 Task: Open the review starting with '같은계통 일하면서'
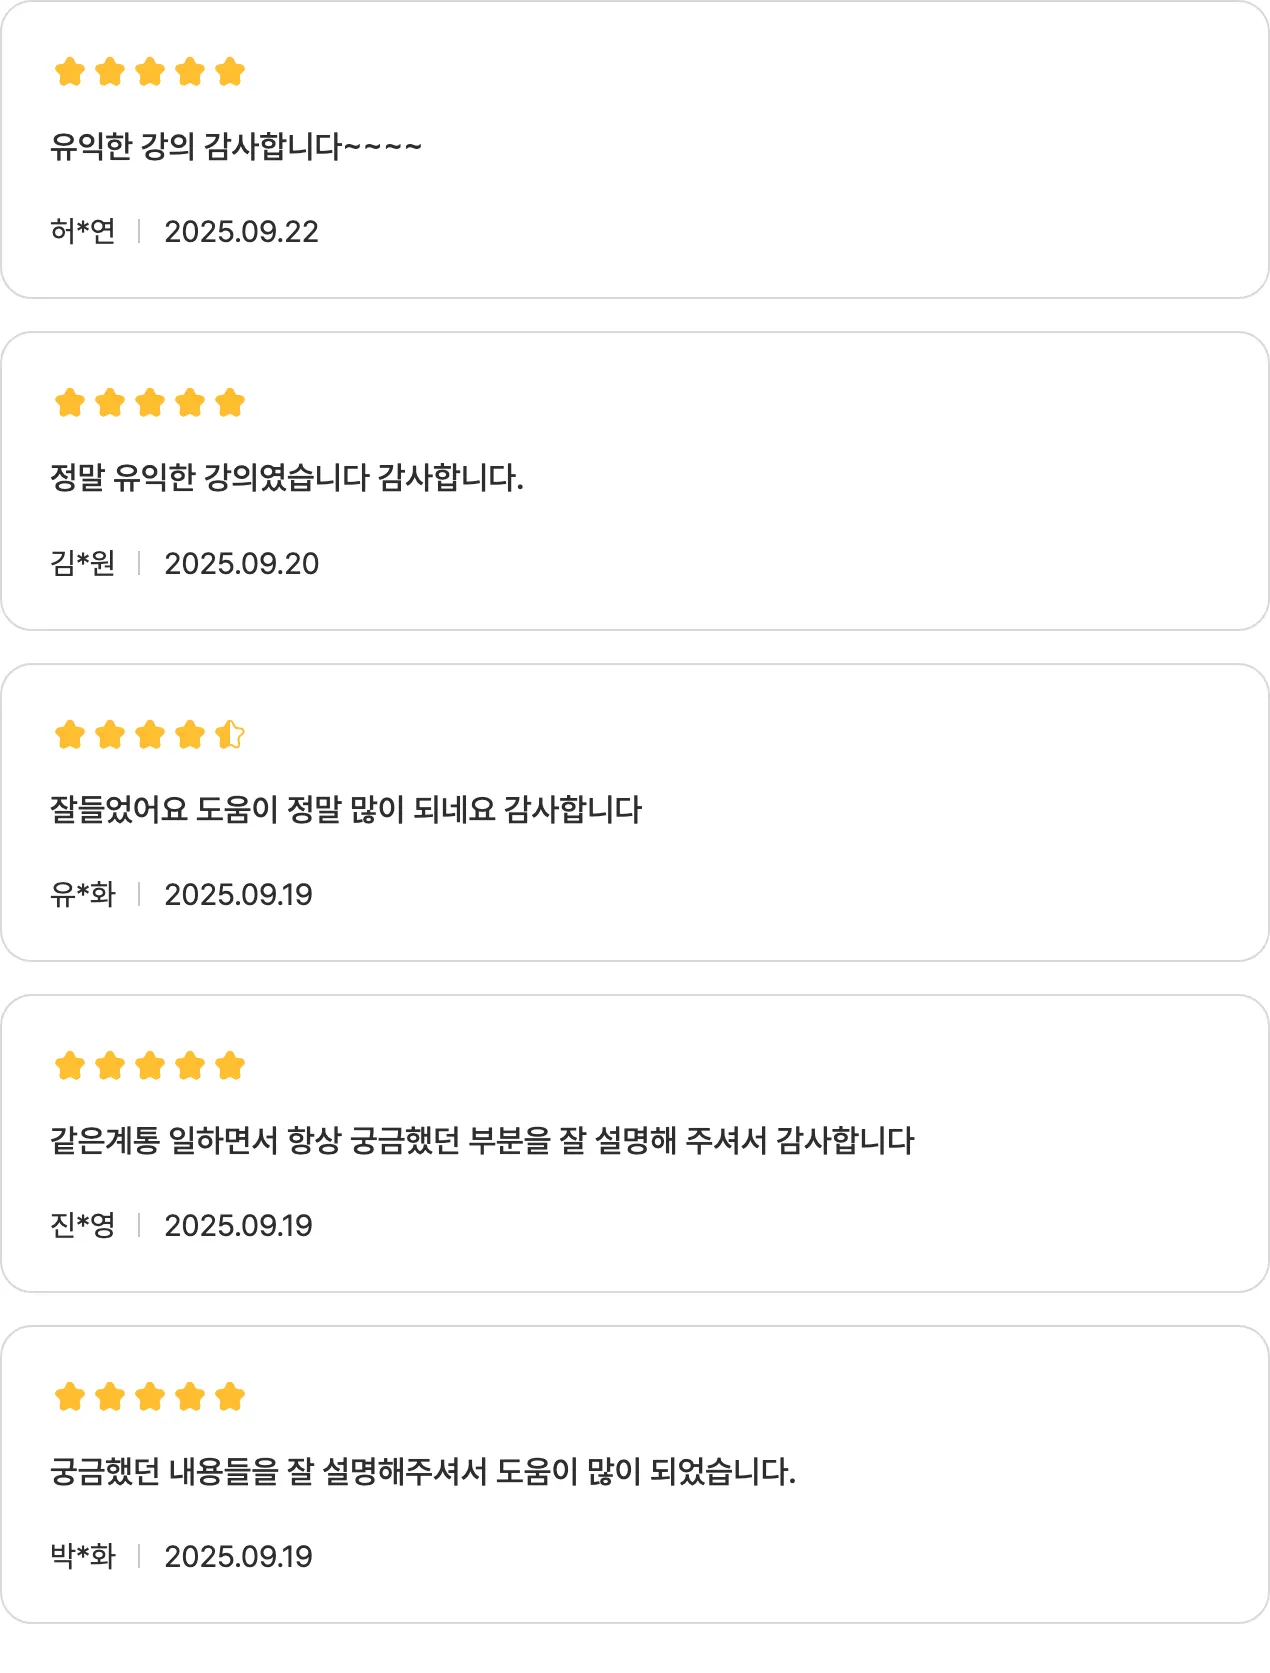tap(482, 1141)
